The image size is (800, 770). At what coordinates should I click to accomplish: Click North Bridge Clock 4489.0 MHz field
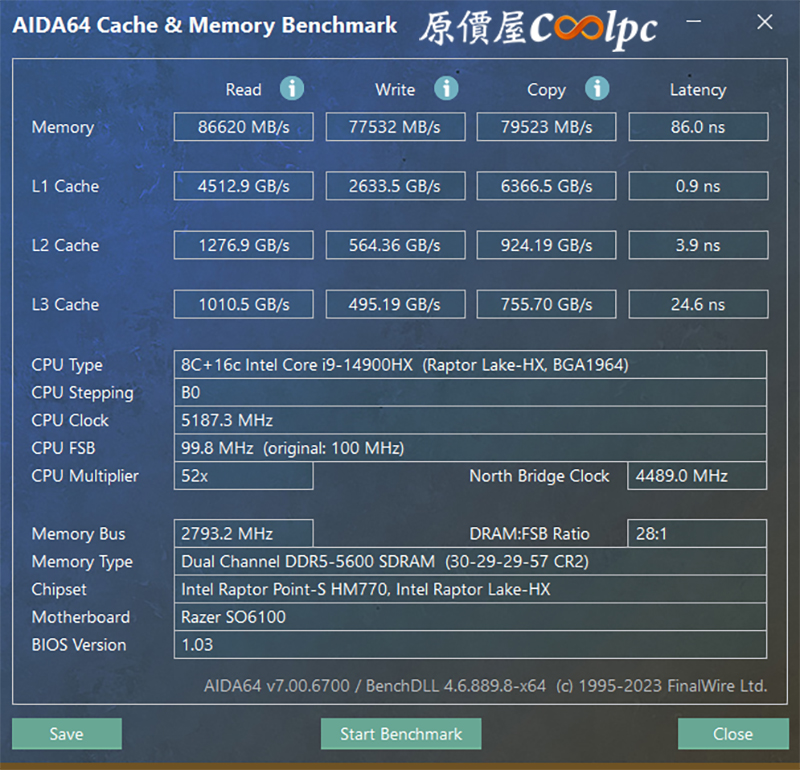[x=697, y=476]
